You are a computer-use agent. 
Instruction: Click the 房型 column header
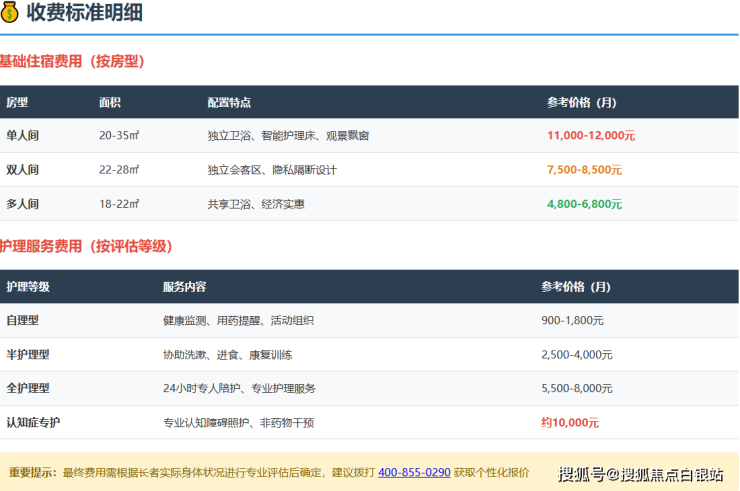[x=17, y=103]
